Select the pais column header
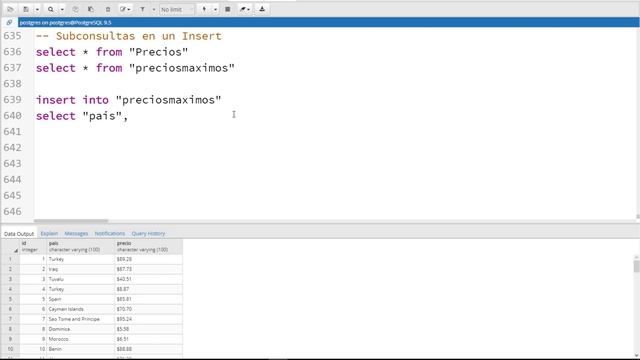The height and width of the screenshot is (360, 640). [80, 246]
